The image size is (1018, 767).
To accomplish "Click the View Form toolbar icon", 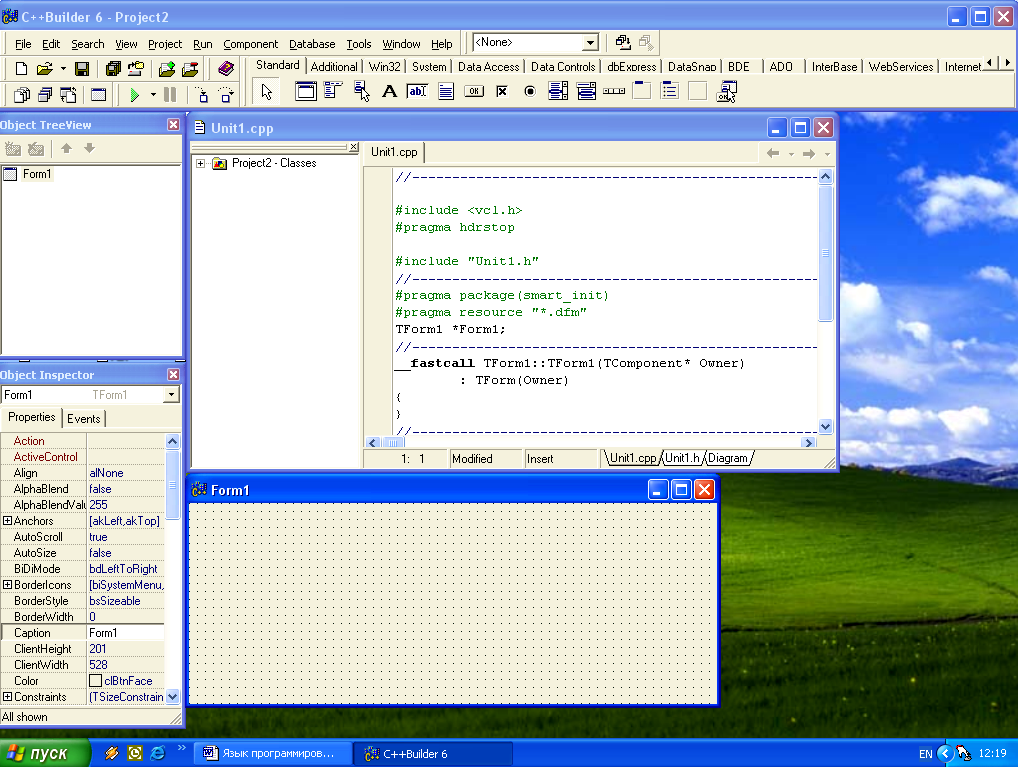I will tap(45, 95).
